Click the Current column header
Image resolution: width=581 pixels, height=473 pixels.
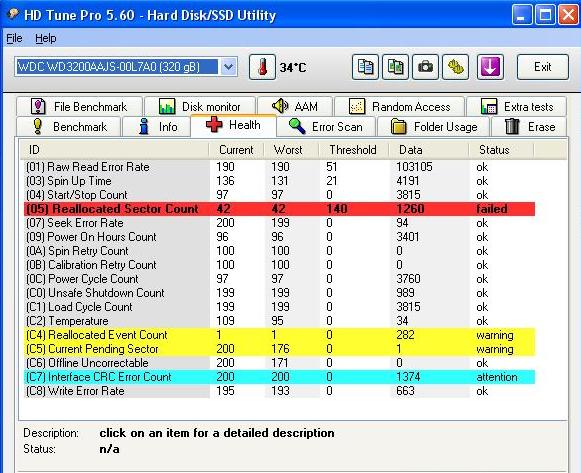pos(236,150)
